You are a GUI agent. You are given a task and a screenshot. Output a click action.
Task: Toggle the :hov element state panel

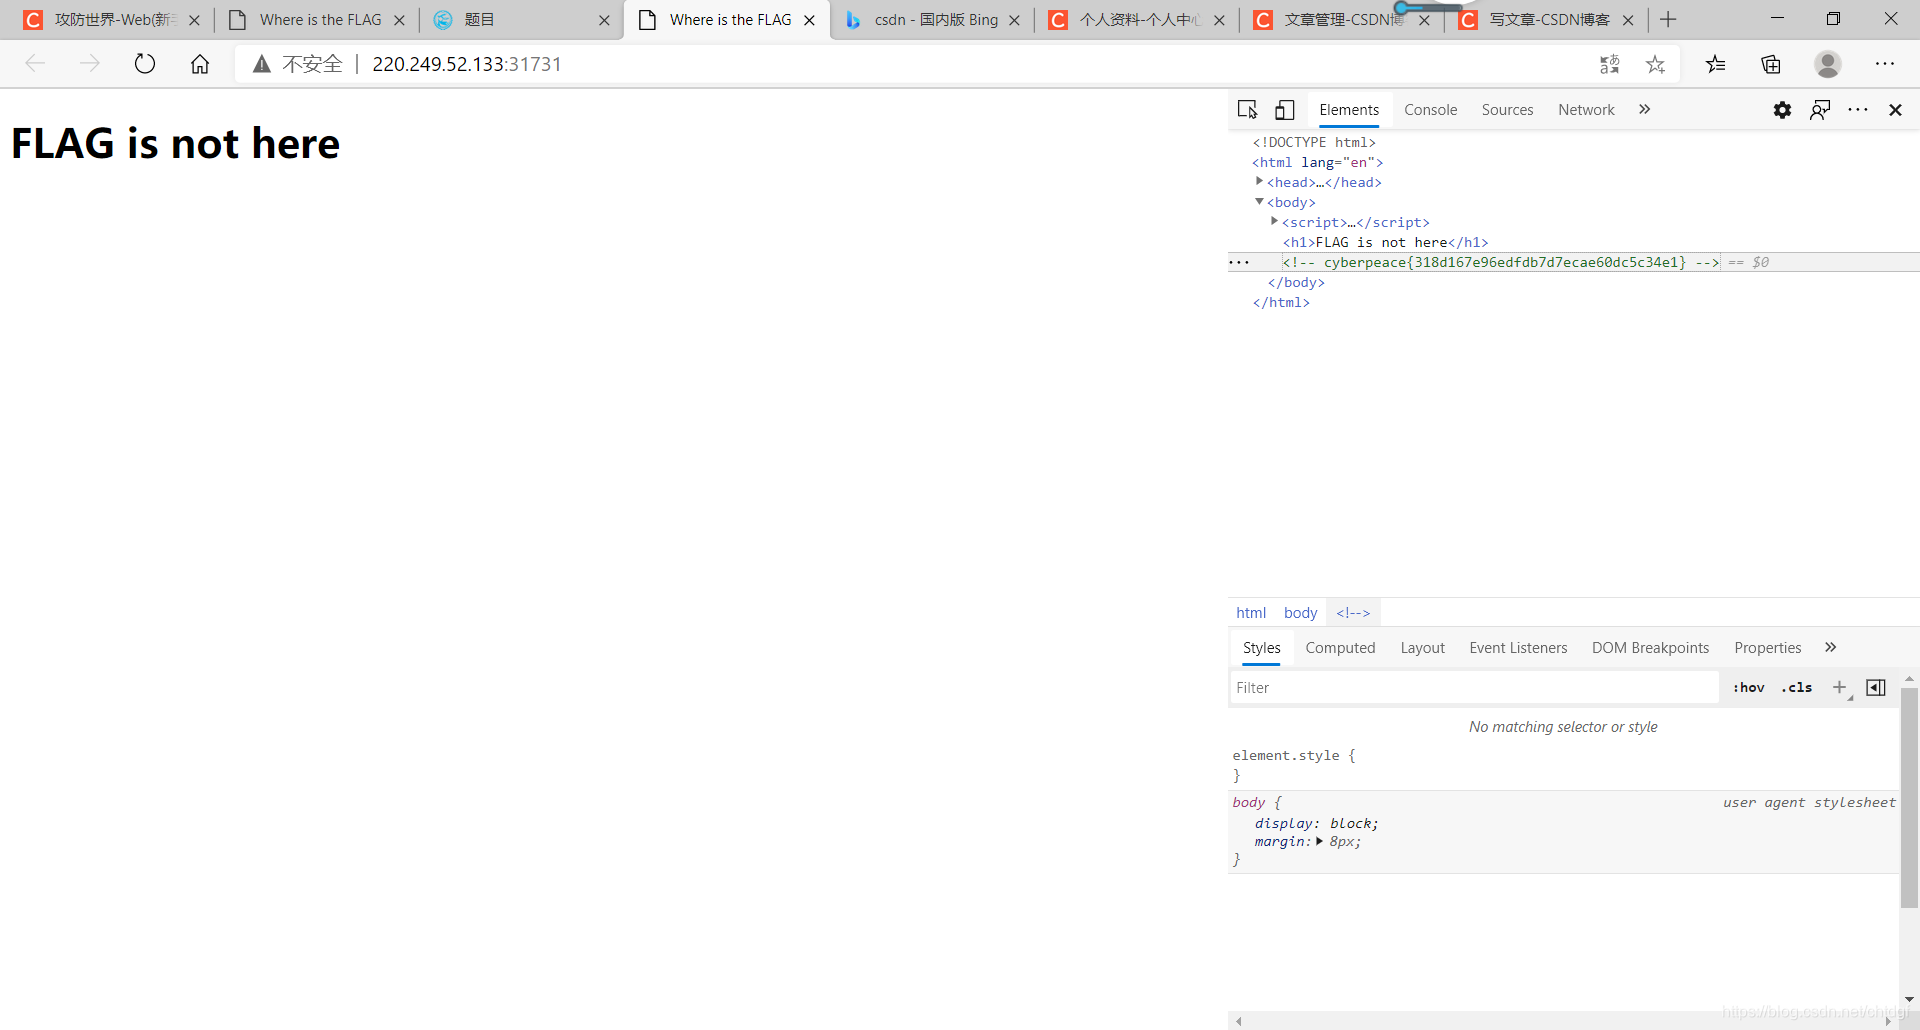tap(1749, 688)
